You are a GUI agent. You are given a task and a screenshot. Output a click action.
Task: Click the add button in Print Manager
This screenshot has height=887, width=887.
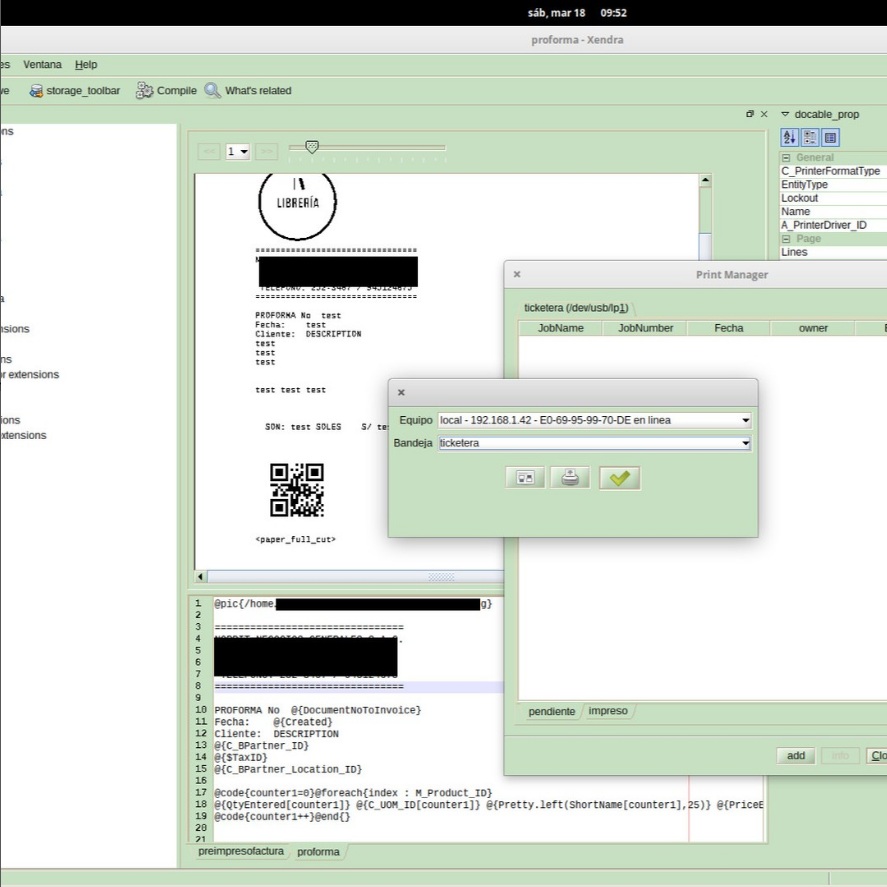pyautogui.click(x=795, y=756)
